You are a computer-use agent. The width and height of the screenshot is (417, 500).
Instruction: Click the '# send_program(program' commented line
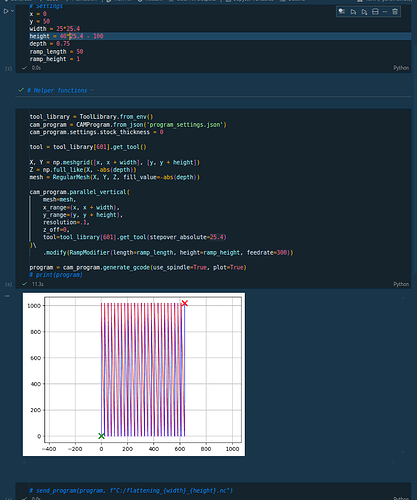click(x=131, y=490)
